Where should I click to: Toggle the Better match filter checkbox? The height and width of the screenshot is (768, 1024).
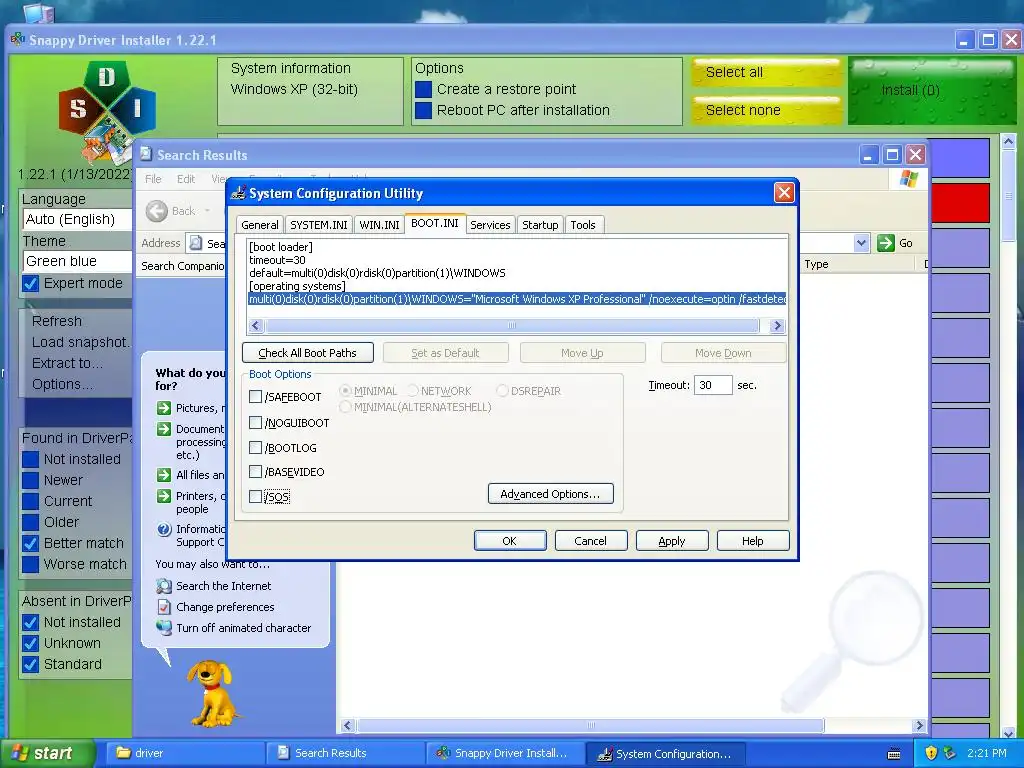click(30, 543)
